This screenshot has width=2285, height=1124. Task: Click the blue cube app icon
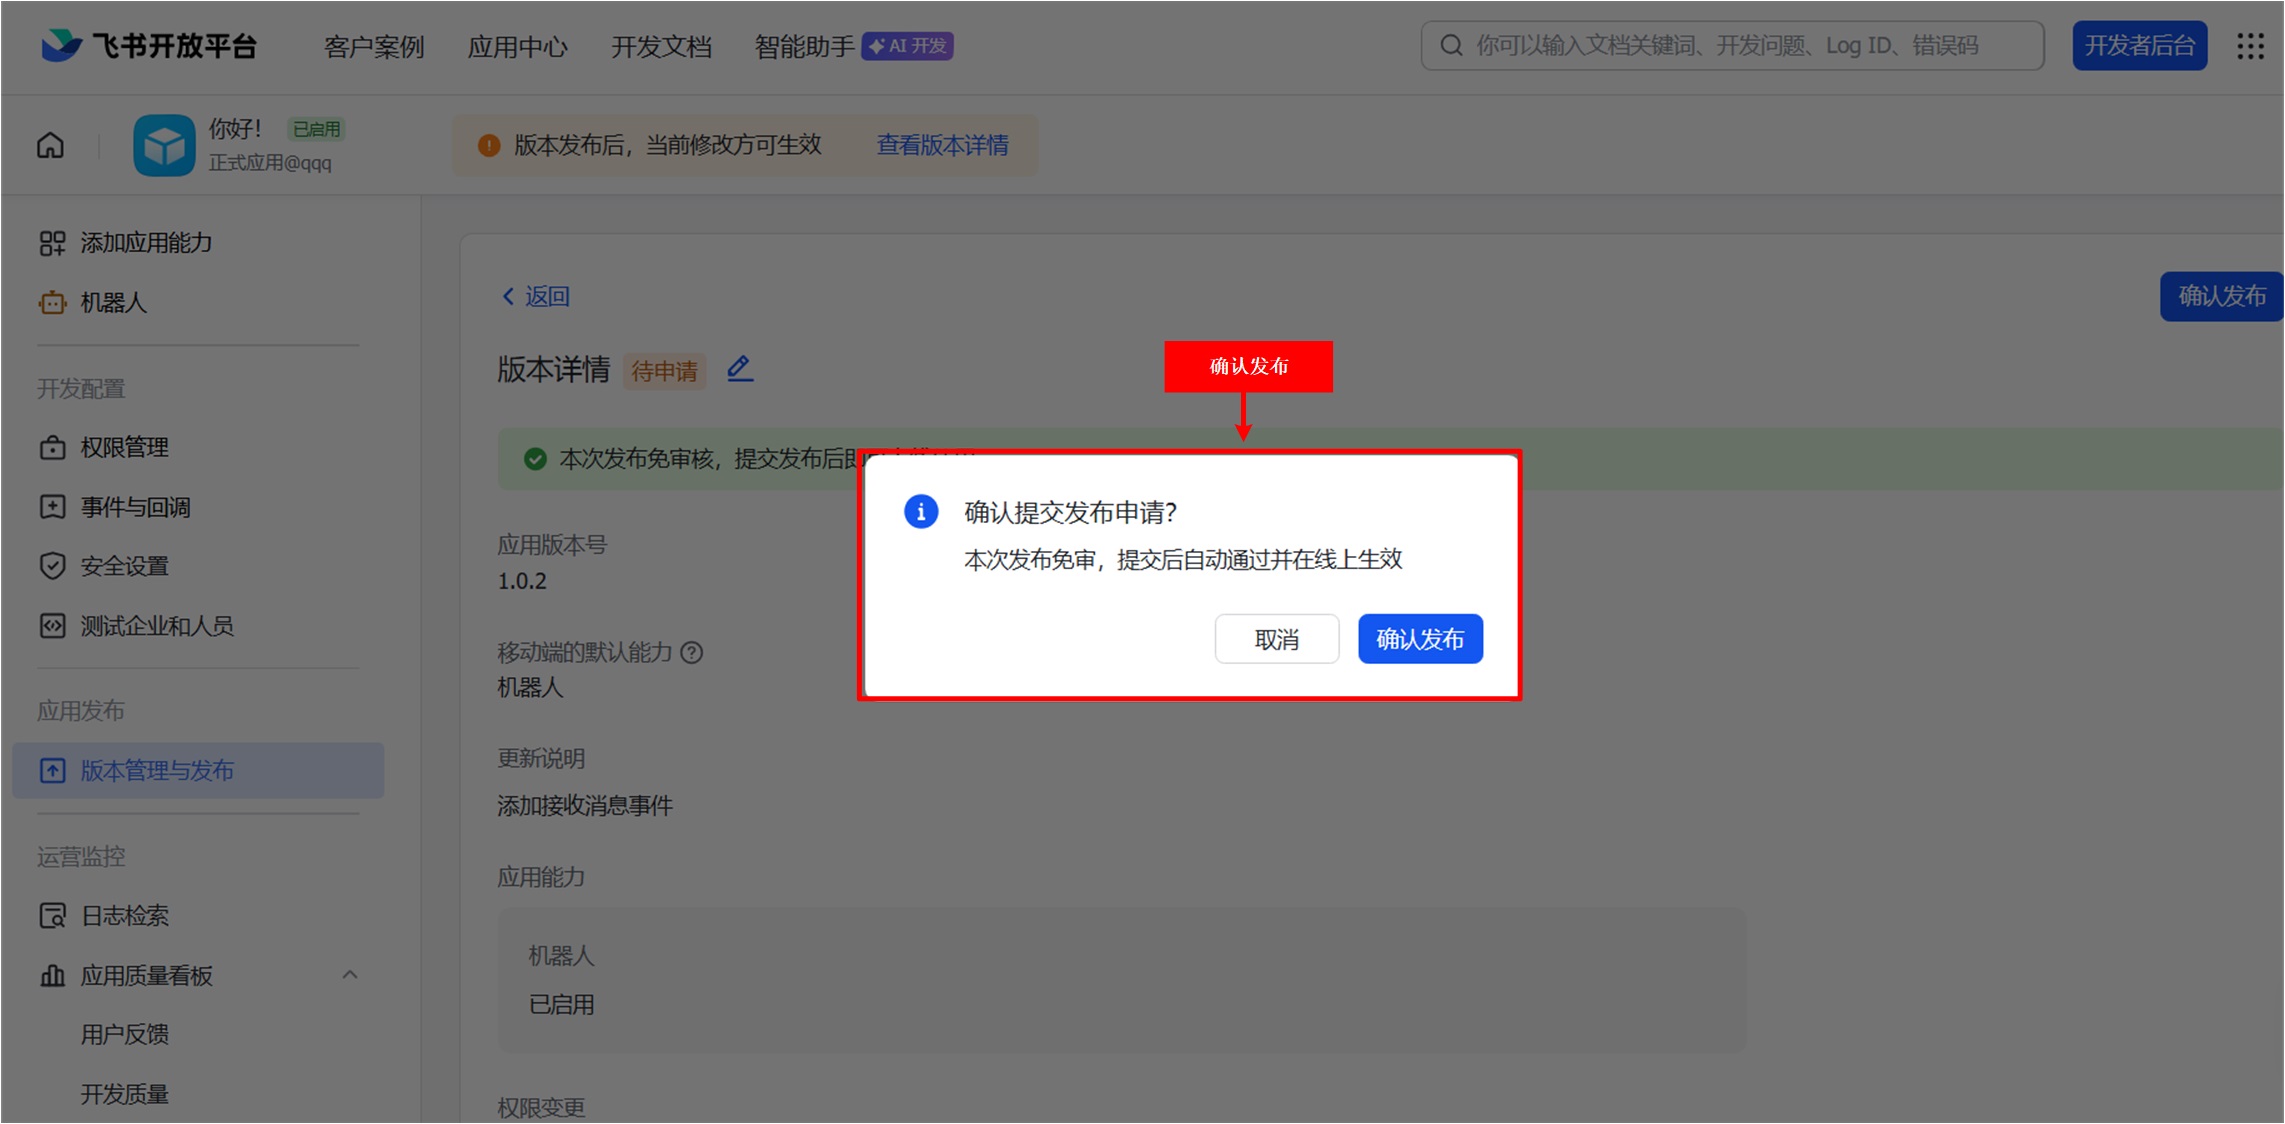(x=164, y=146)
